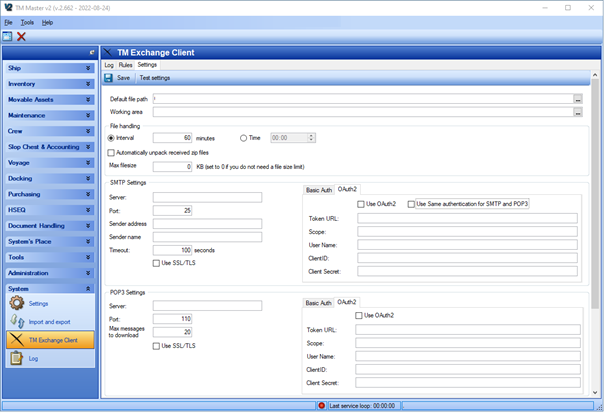Expand the HSEQ sidebar section
Viewport: 605px width, 413px height.
[x=50, y=210]
